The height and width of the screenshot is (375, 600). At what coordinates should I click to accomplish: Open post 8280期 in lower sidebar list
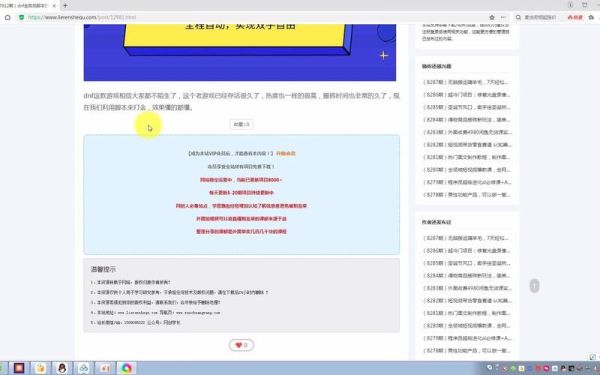coord(466,326)
